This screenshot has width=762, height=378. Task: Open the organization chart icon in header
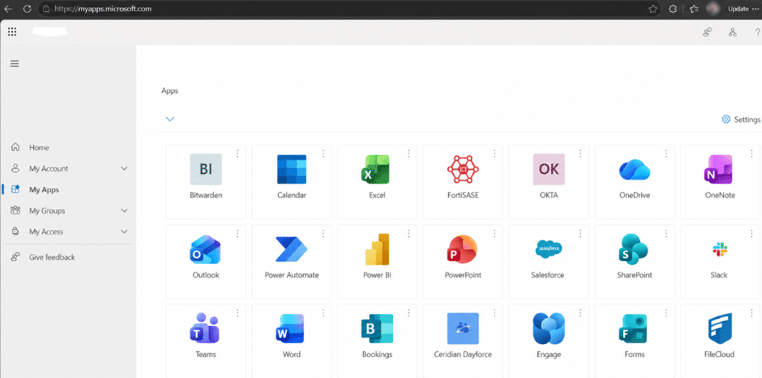(x=732, y=33)
